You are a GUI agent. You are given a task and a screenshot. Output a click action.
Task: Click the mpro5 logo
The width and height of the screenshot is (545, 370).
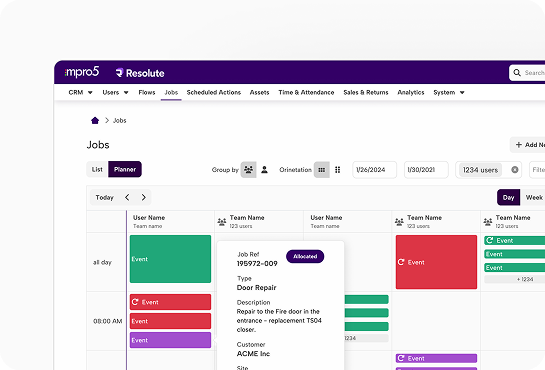pyautogui.click(x=82, y=72)
